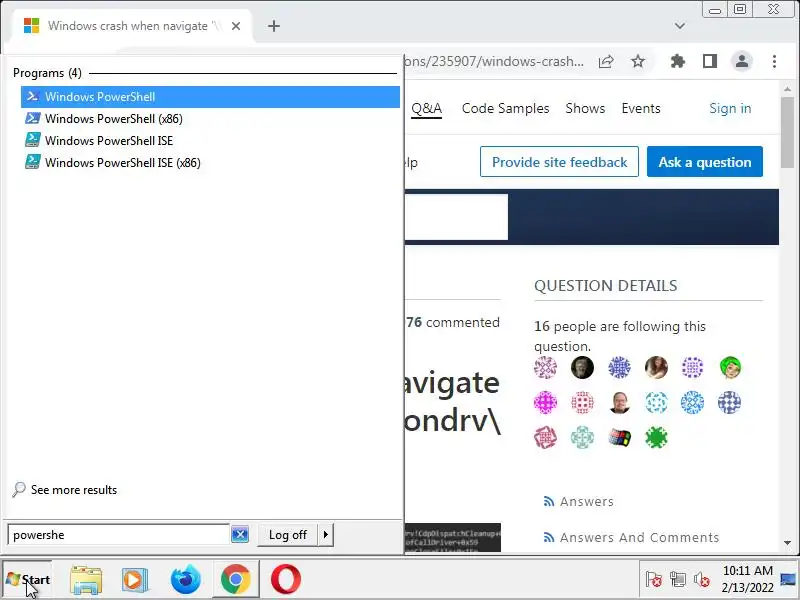800x600 pixels.
Task: Click the white search box in banner
Action: [456, 217]
